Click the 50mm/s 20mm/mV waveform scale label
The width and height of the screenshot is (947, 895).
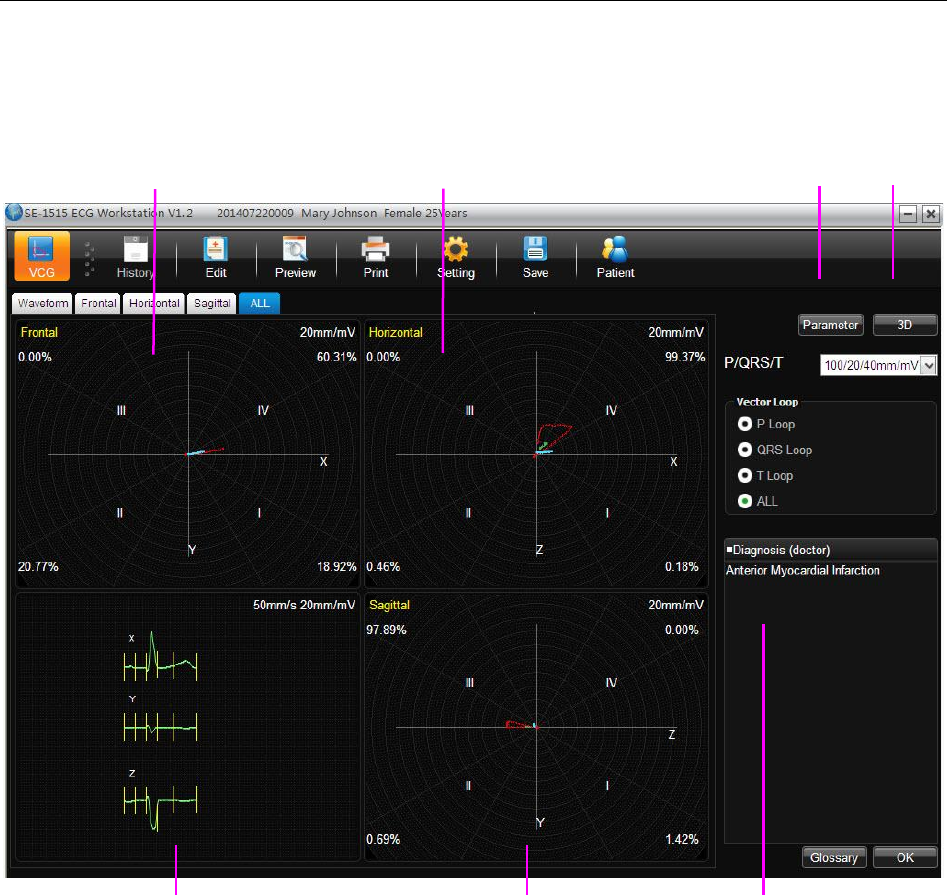coord(304,605)
